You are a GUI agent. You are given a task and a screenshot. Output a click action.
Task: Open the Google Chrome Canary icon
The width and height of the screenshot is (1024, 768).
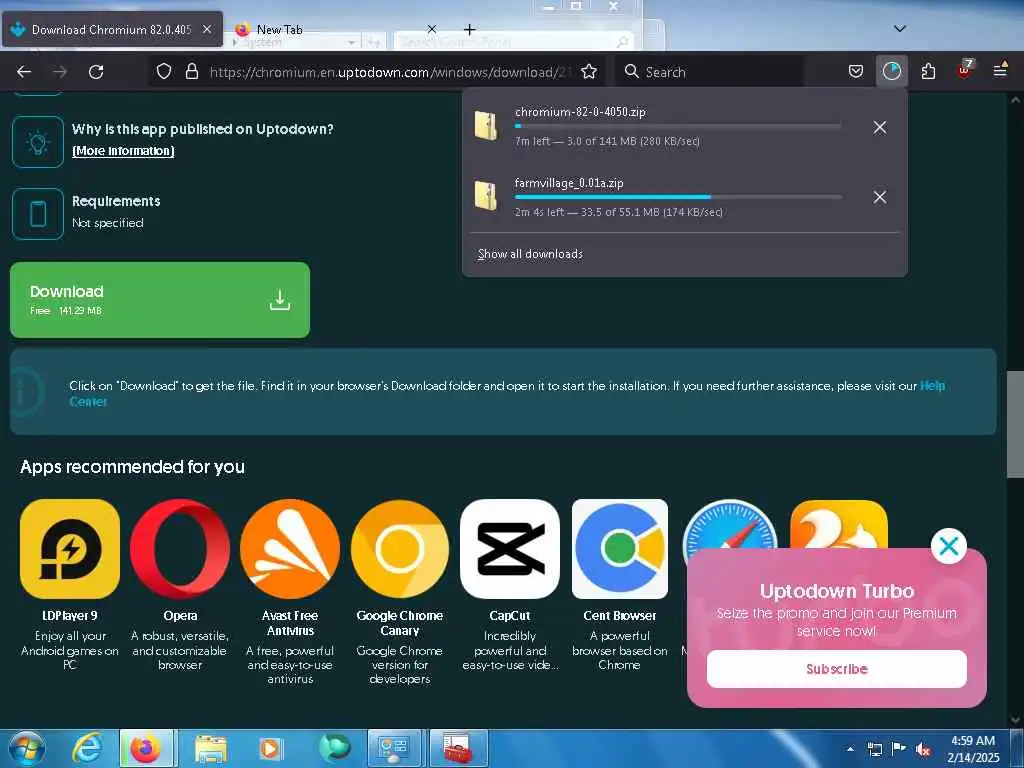pos(400,549)
